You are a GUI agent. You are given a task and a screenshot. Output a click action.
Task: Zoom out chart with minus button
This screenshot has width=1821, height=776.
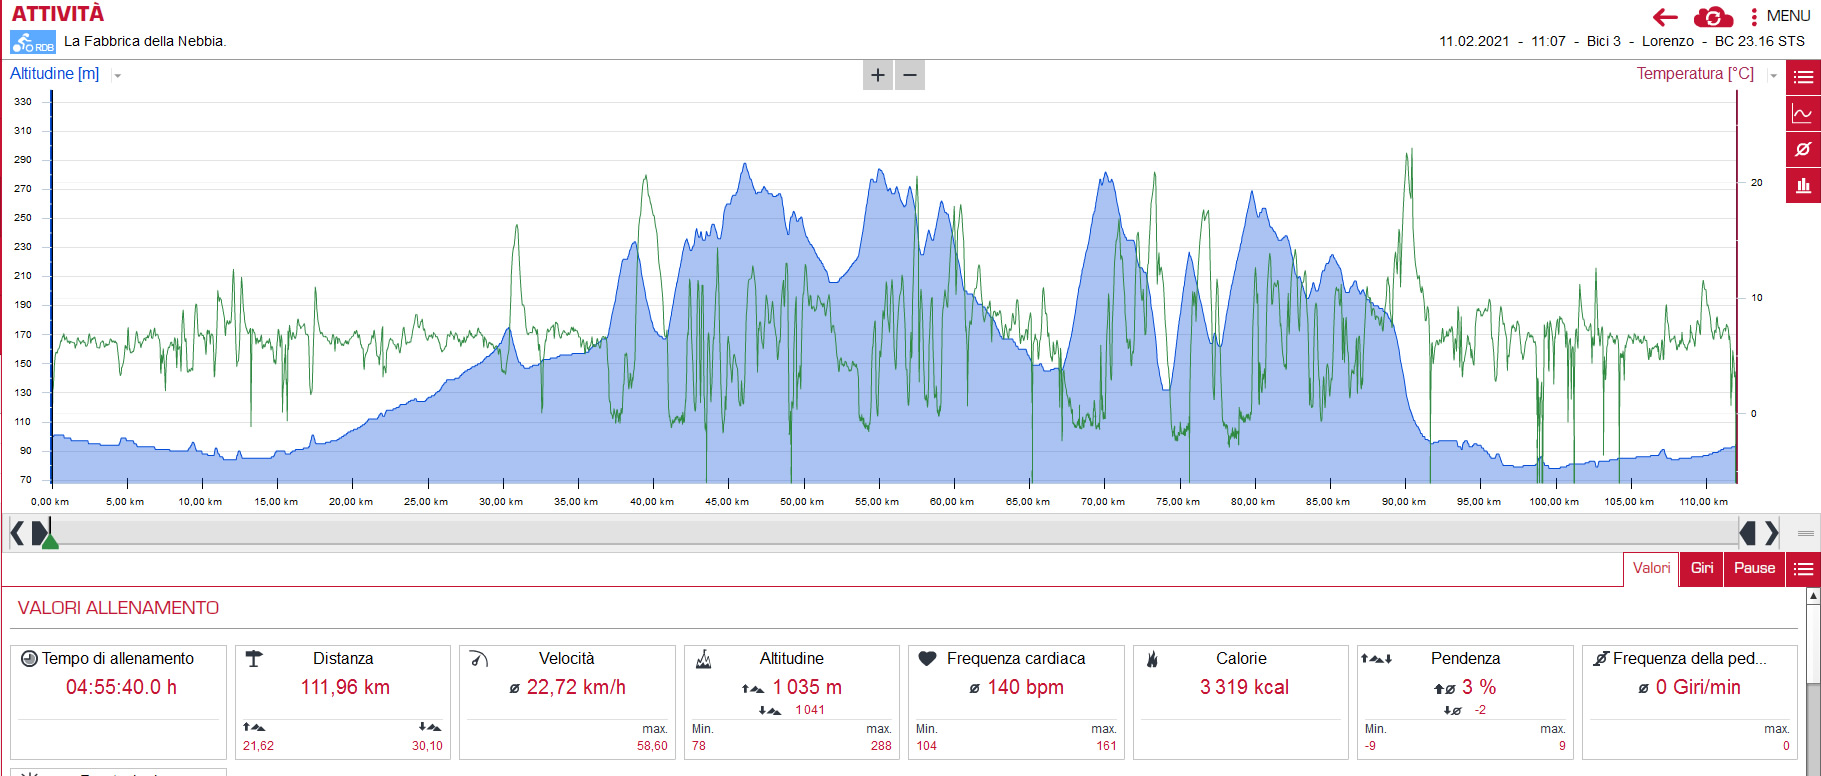910,75
